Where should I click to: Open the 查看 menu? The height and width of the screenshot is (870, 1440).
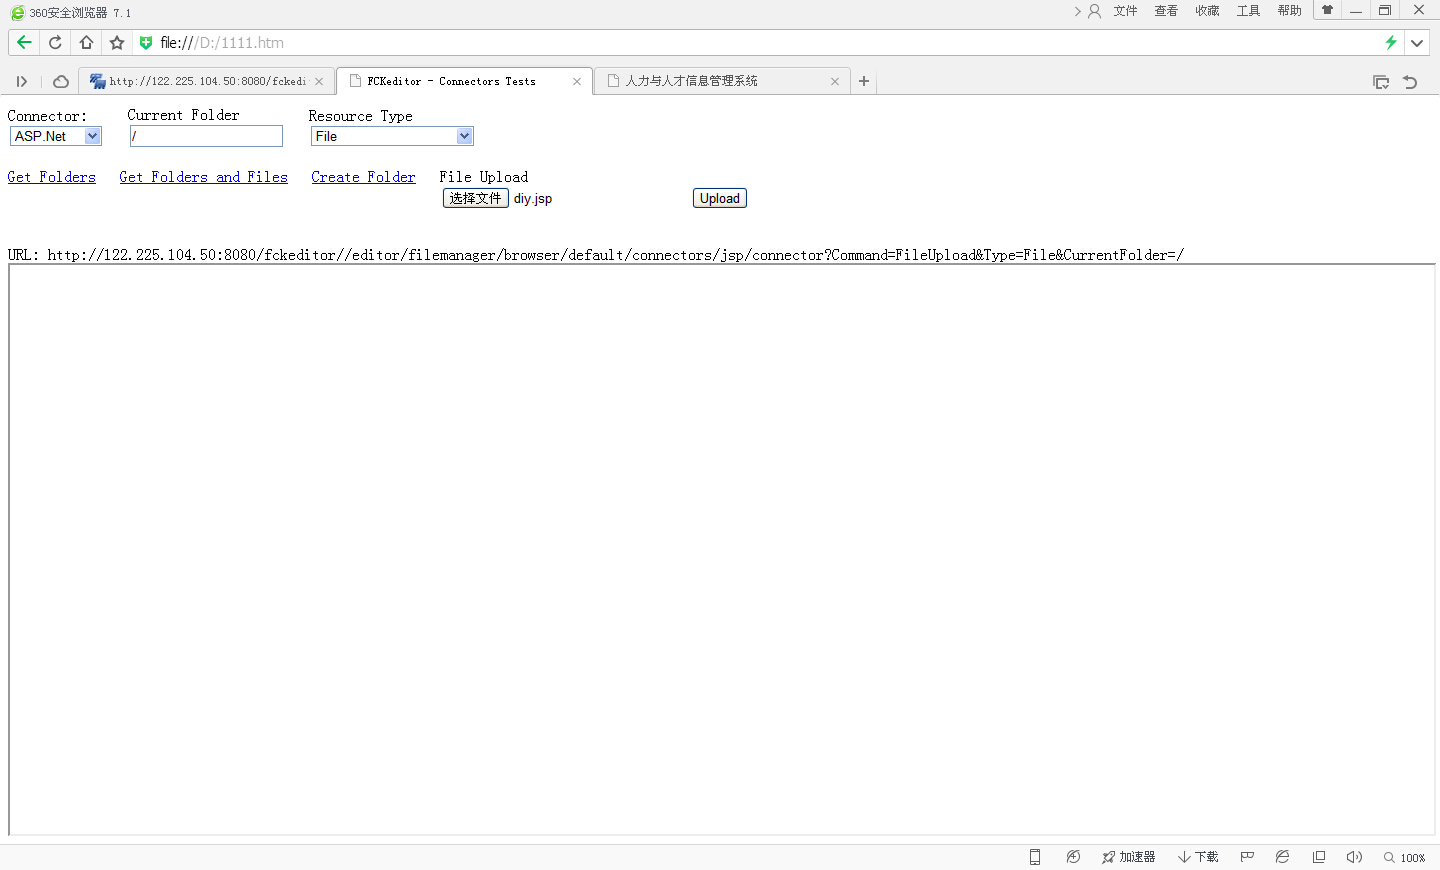click(1166, 11)
